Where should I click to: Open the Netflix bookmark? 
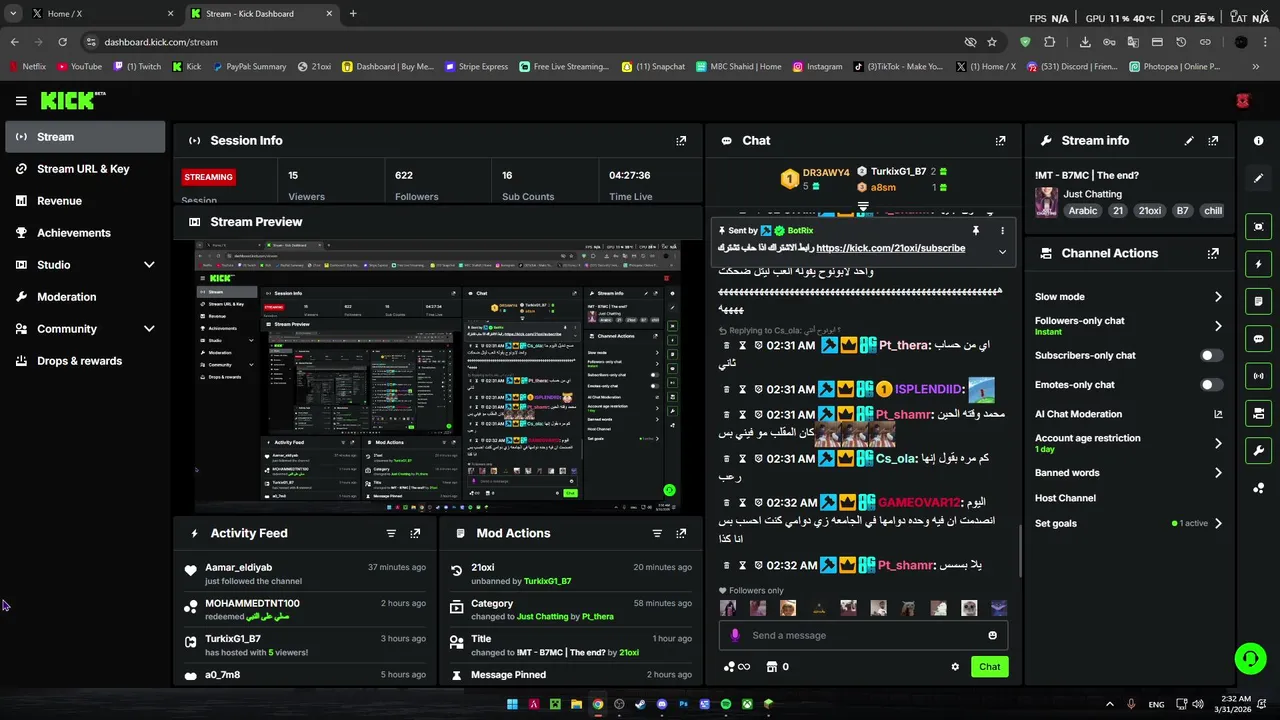27,67
